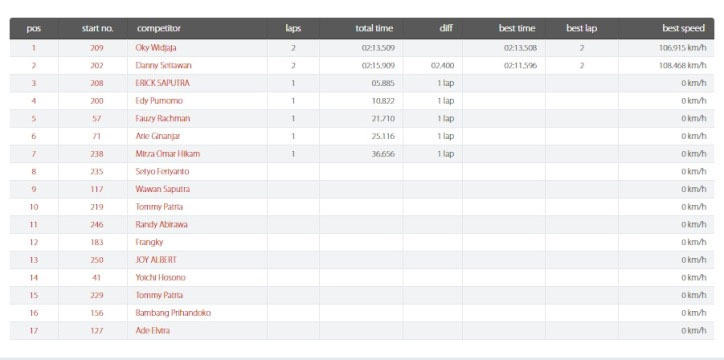This screenshot has height=360, width=724.
Task: Open Mirza Omar Hikam competitor link
Action: click(x=168, y=154)
